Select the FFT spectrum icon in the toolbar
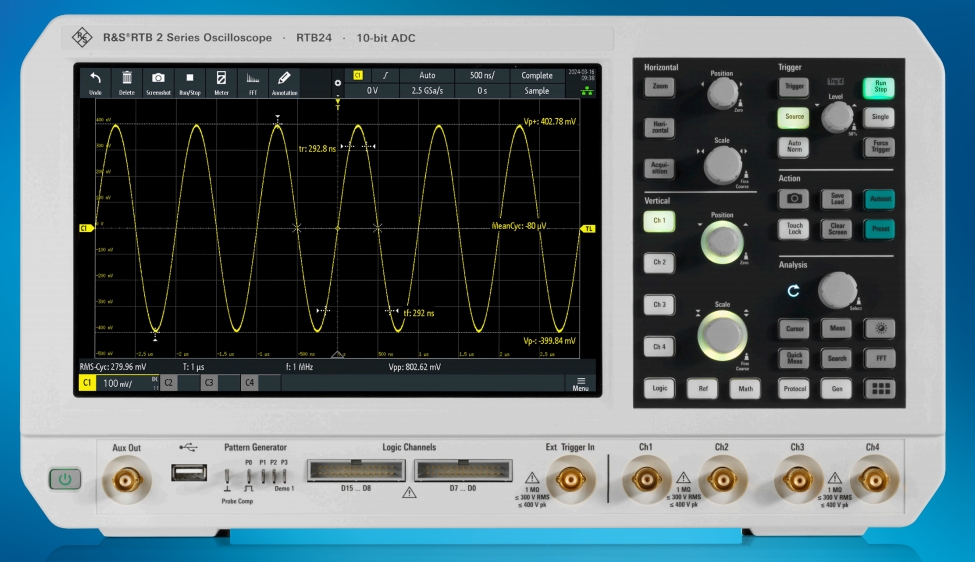975x562 pixels. [252, 82]
